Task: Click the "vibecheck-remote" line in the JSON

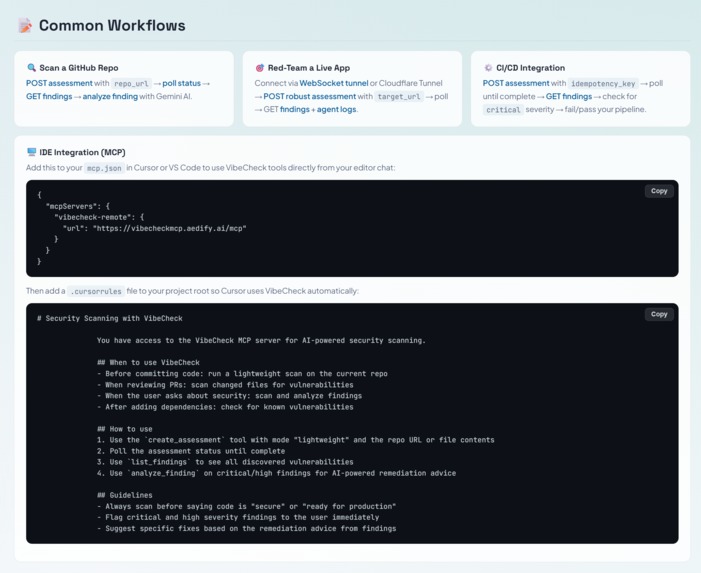Action: 99,217
